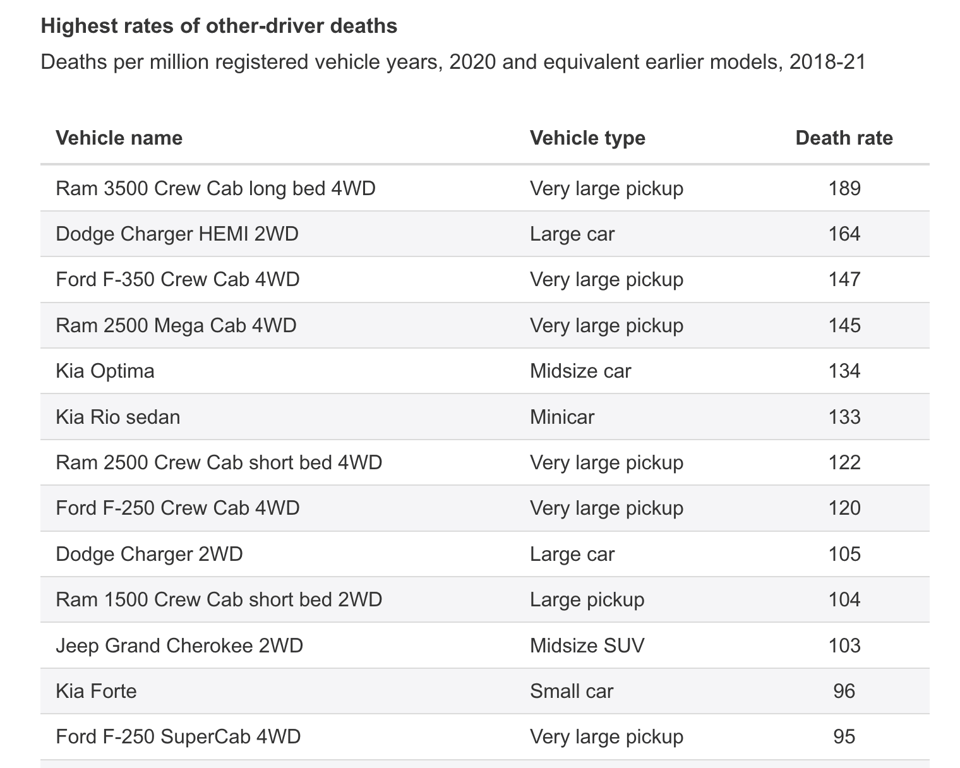
Task: Click the Ford F-250 SuperCab 4WD cell
Action: tap(178, 737)
